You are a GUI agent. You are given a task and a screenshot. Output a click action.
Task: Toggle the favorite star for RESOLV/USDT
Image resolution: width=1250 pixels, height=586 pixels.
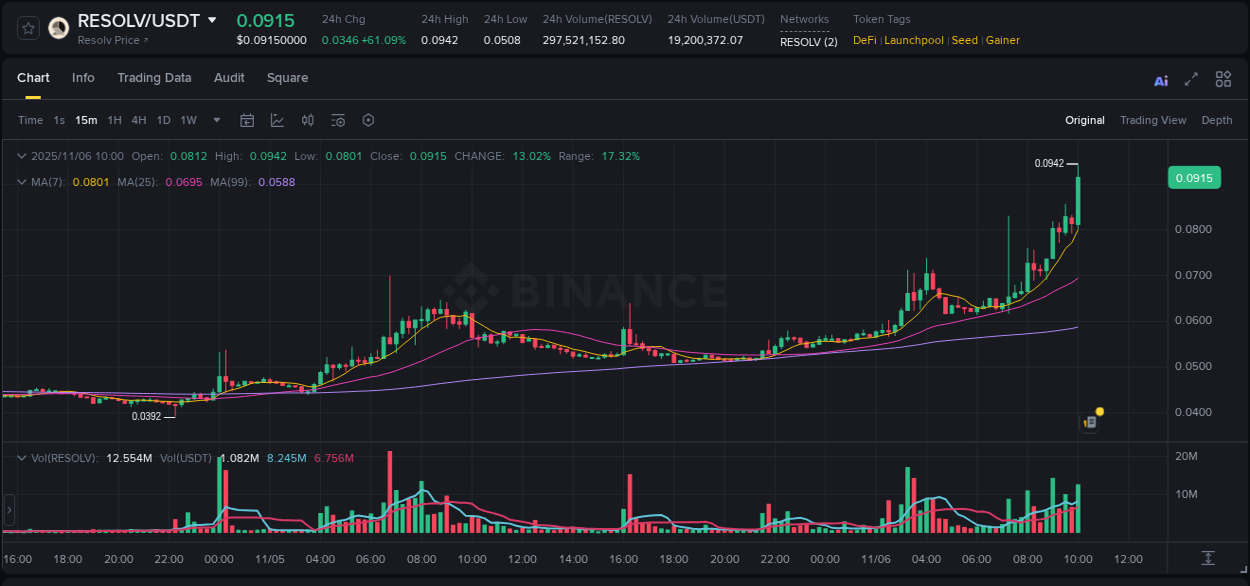27,28
